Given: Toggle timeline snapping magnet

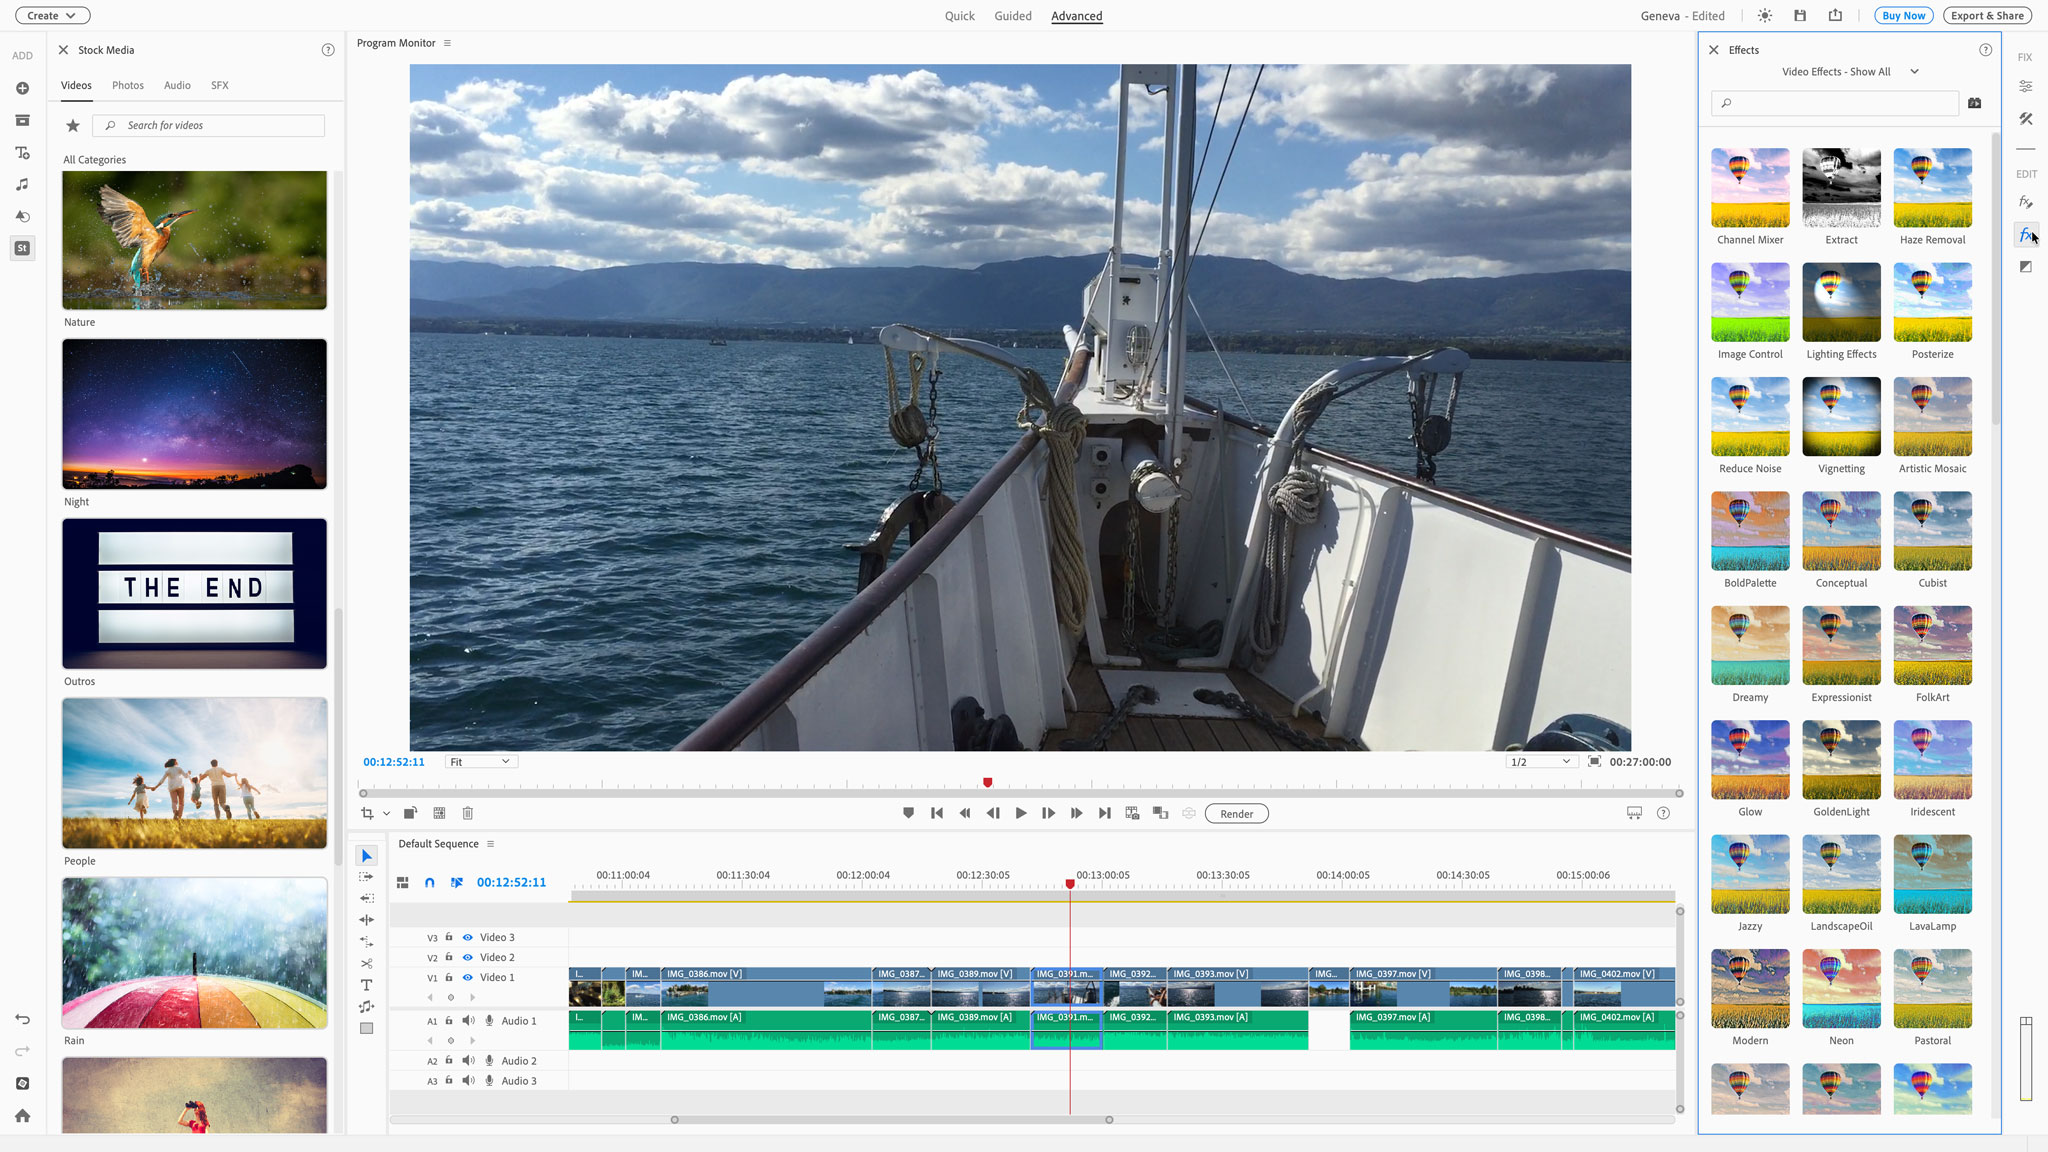Looking at the screenshot, I should tap(429, 883).
